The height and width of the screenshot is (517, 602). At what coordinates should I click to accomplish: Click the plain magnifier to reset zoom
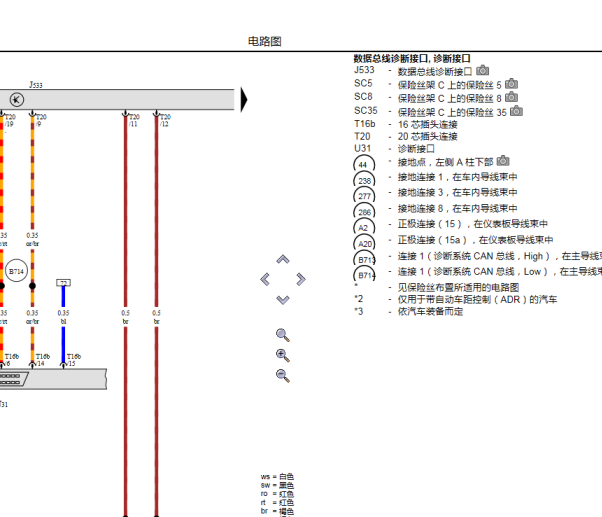(283, 335)
